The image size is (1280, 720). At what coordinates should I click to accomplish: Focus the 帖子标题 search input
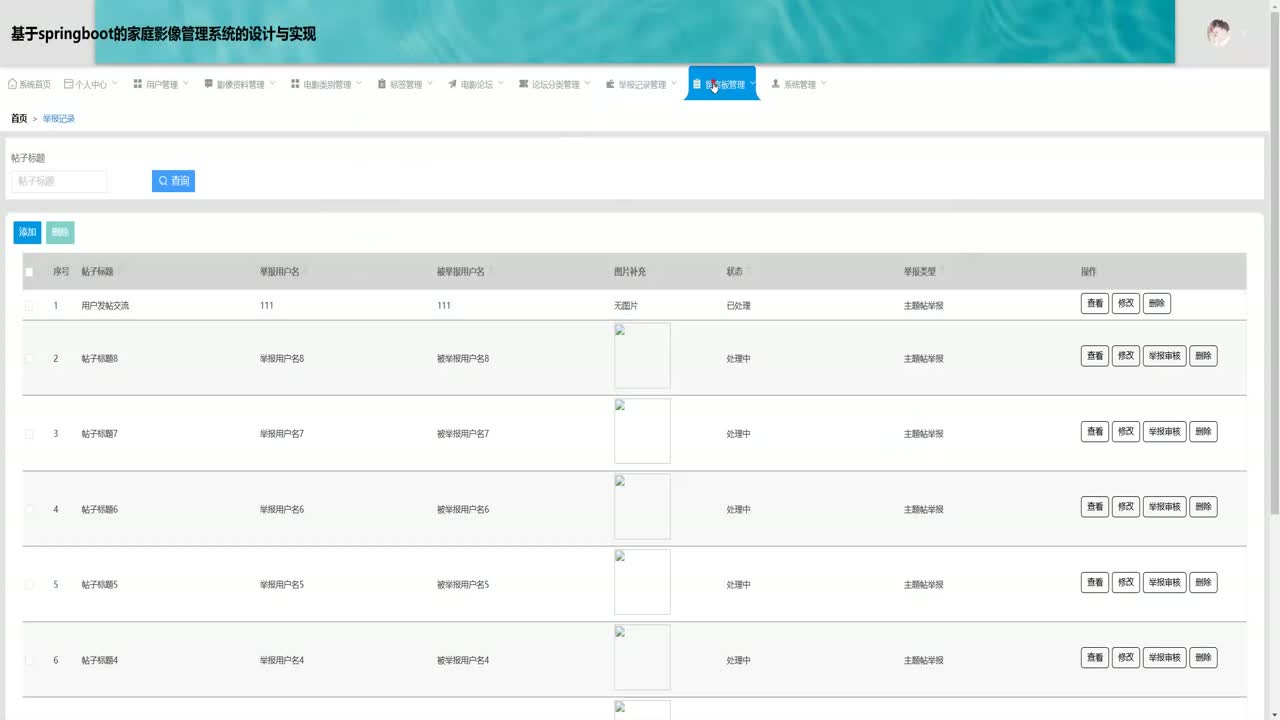click(59, 181)
